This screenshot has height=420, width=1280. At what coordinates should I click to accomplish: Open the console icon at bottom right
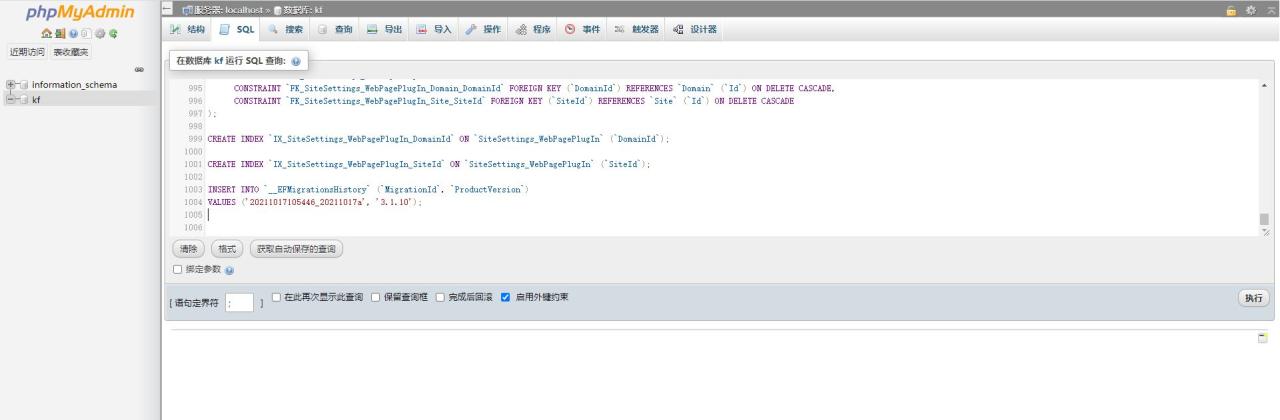(x=1263, y=338)
